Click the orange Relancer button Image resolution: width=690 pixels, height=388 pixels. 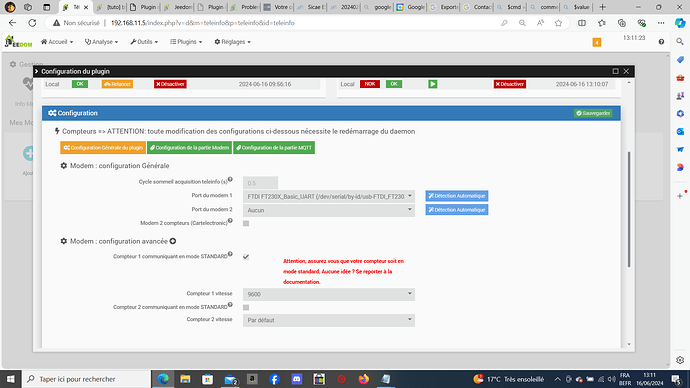(x=117, y=84)
